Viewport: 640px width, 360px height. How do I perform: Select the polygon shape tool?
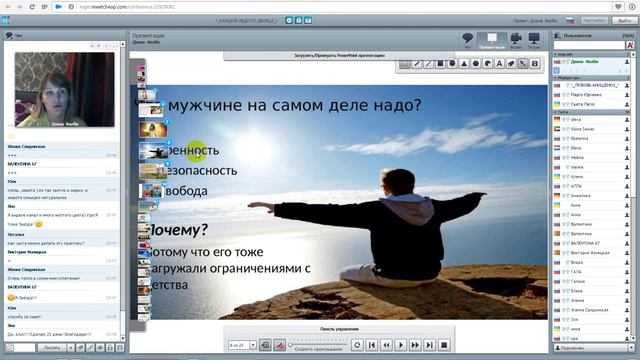pyautogui.click(x=476, y=64)
